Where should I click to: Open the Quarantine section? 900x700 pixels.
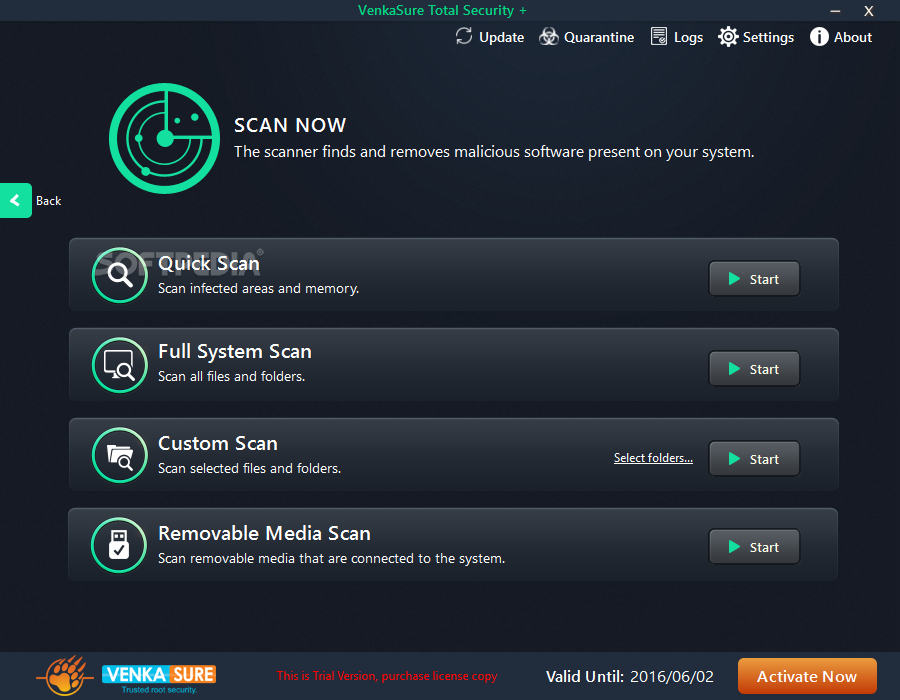coord(599,37)
